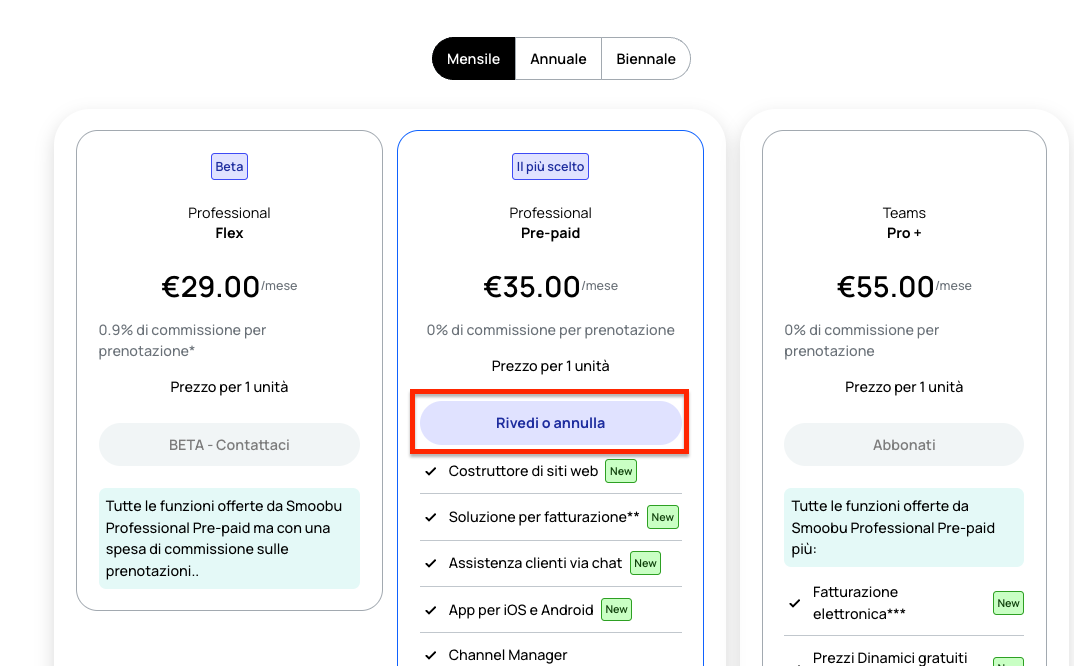Click the Il più scelto badge
Image resolution: width=1074 pixels, height=666 pixels.
tap(551, 166)
